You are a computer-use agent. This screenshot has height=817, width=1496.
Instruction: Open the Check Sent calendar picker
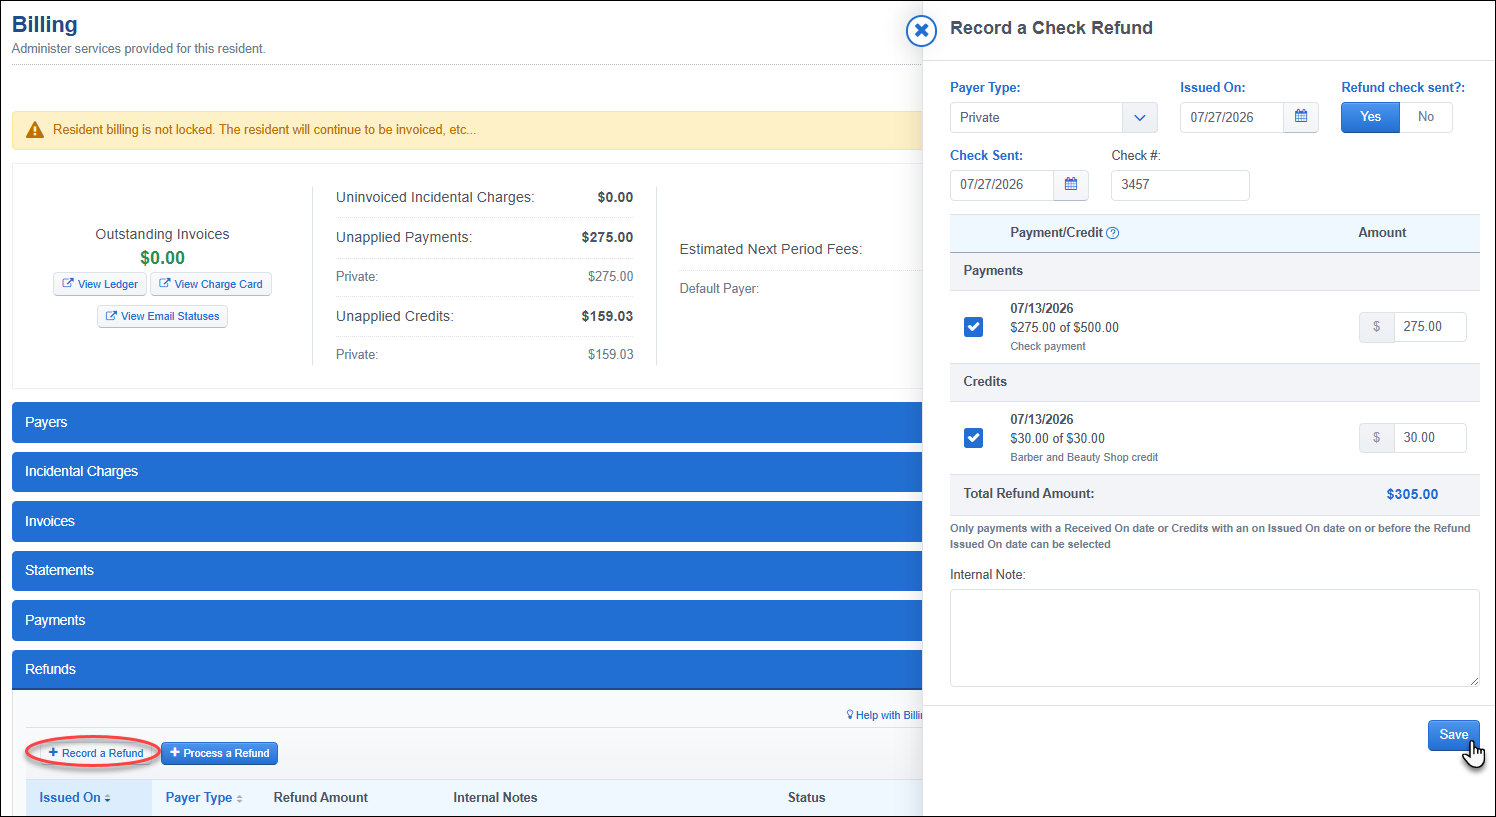click(x=1071, y=185)
